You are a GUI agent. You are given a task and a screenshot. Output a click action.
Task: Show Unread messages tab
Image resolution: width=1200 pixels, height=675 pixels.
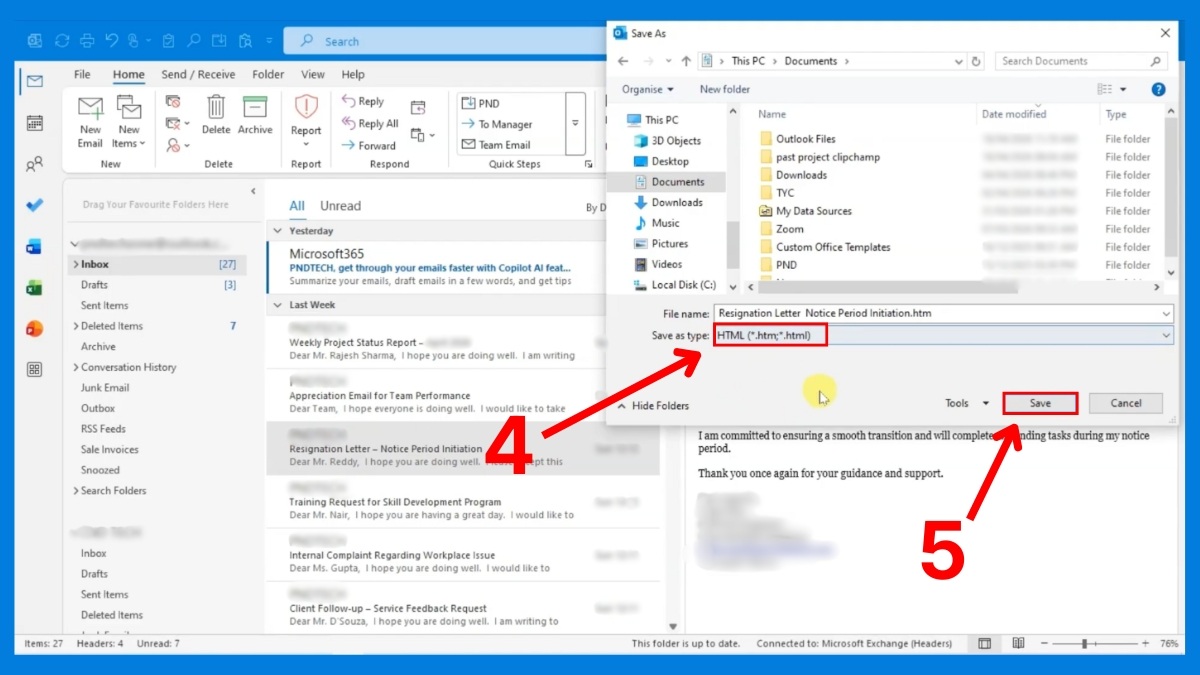(x=340, y=206)
